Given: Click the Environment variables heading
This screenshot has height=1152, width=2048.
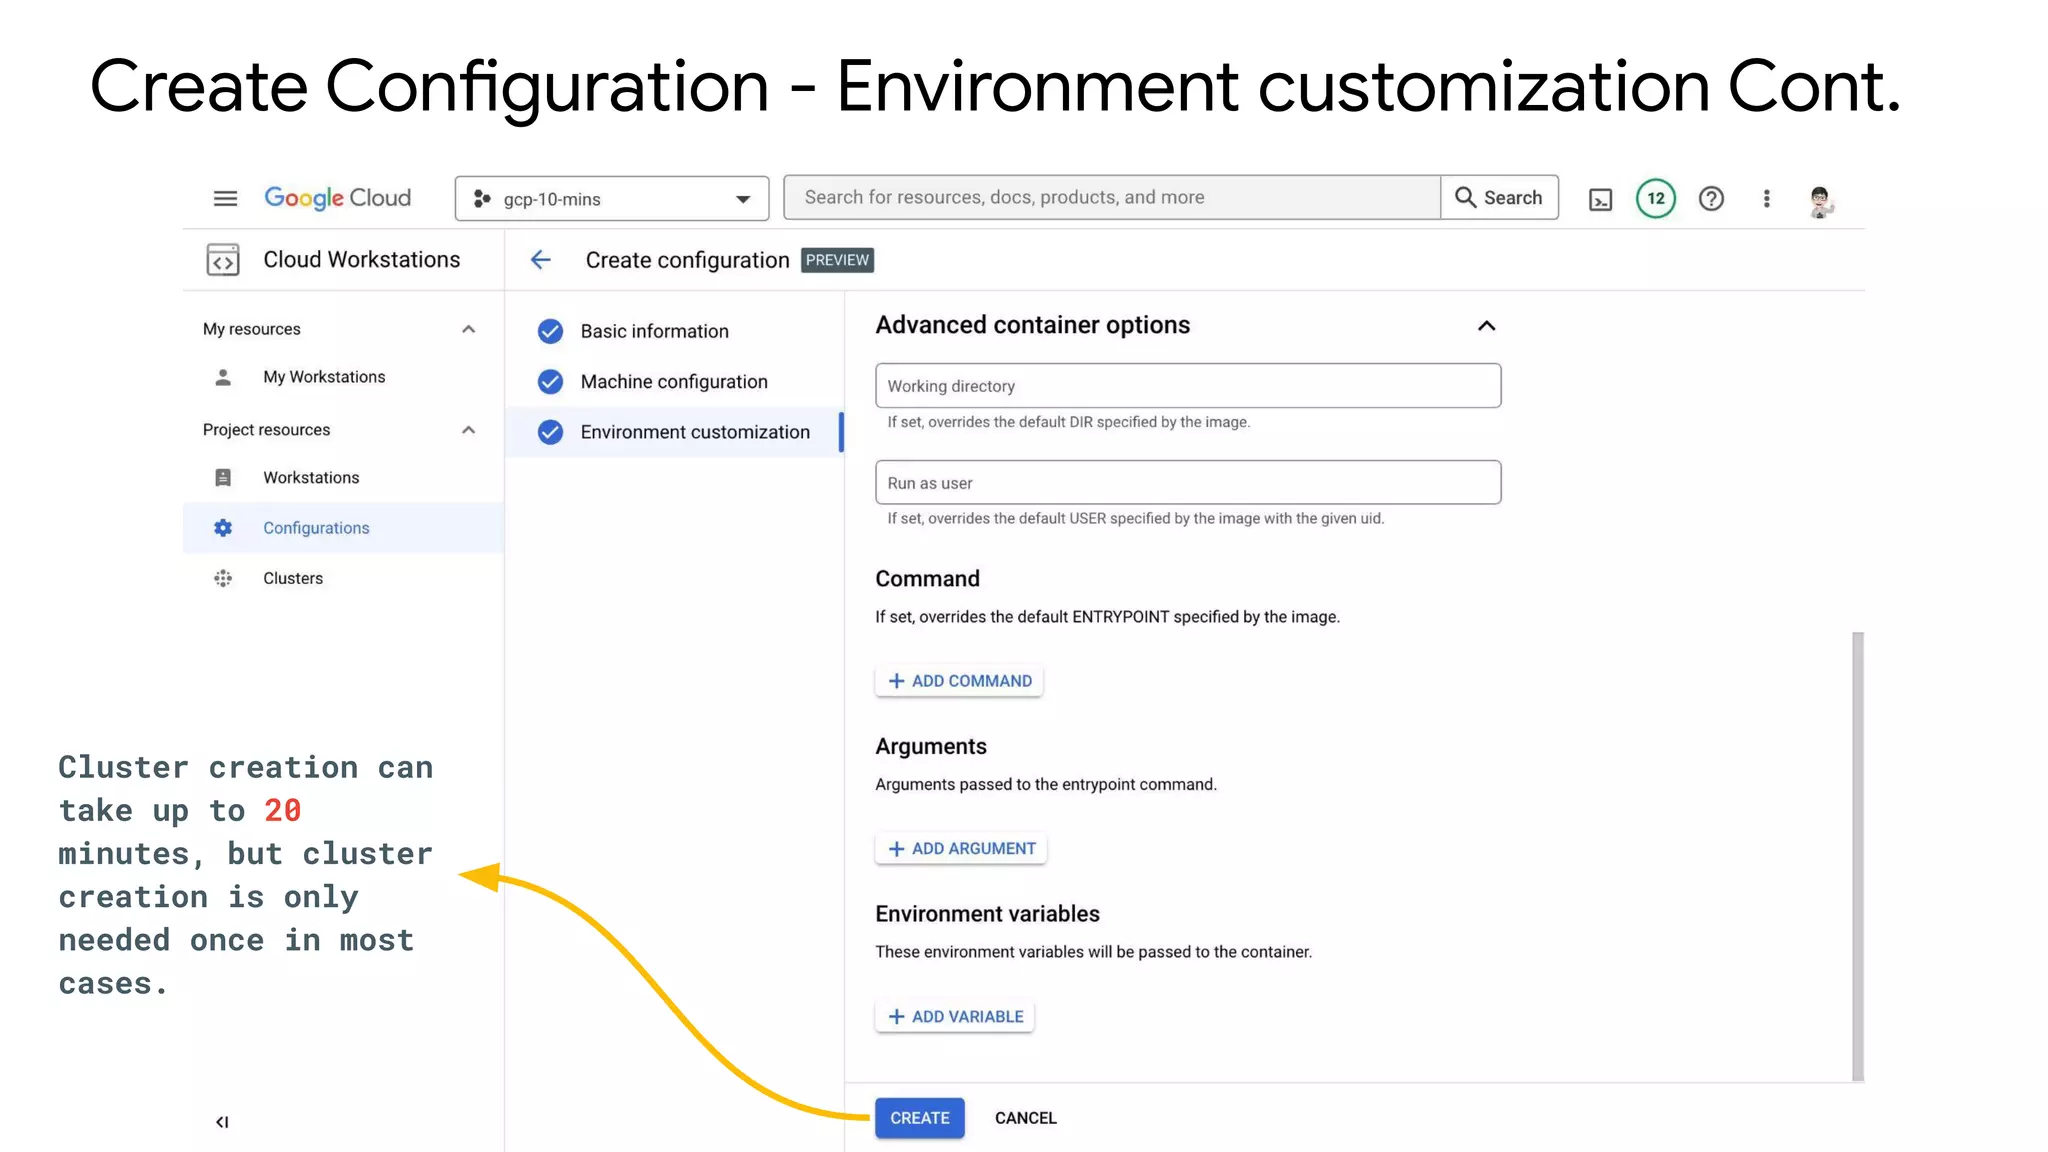Looking at the screenshot, I should (987, 914).
